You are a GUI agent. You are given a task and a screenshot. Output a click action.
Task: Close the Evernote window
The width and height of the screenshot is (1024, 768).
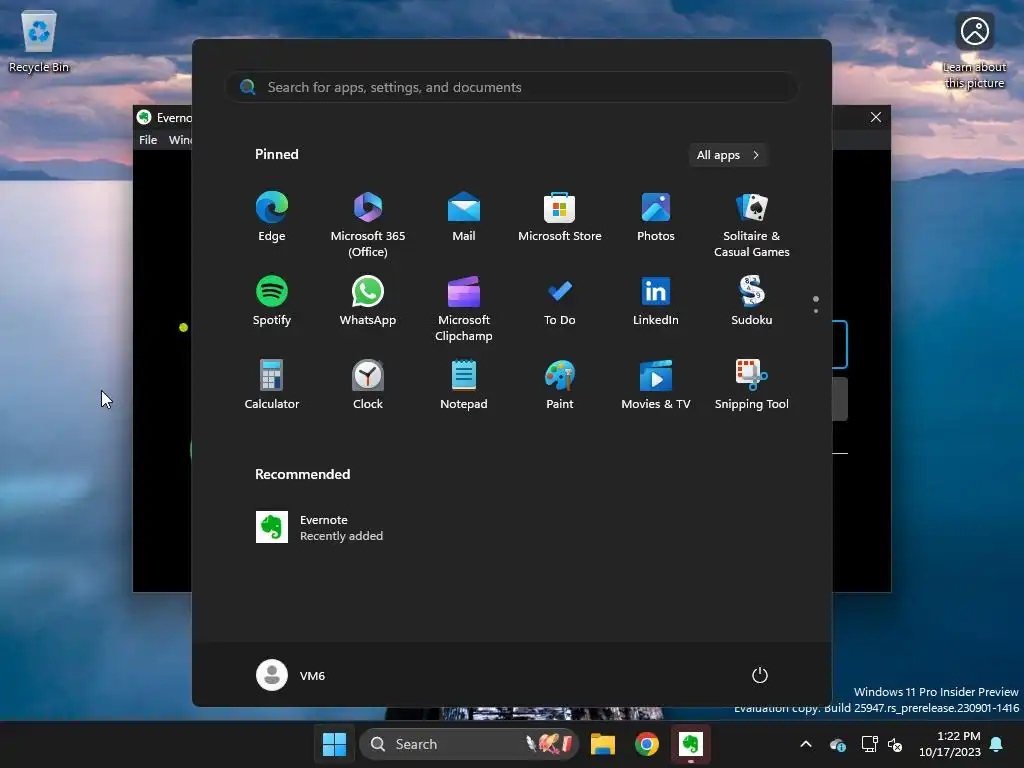pos(876,117)
